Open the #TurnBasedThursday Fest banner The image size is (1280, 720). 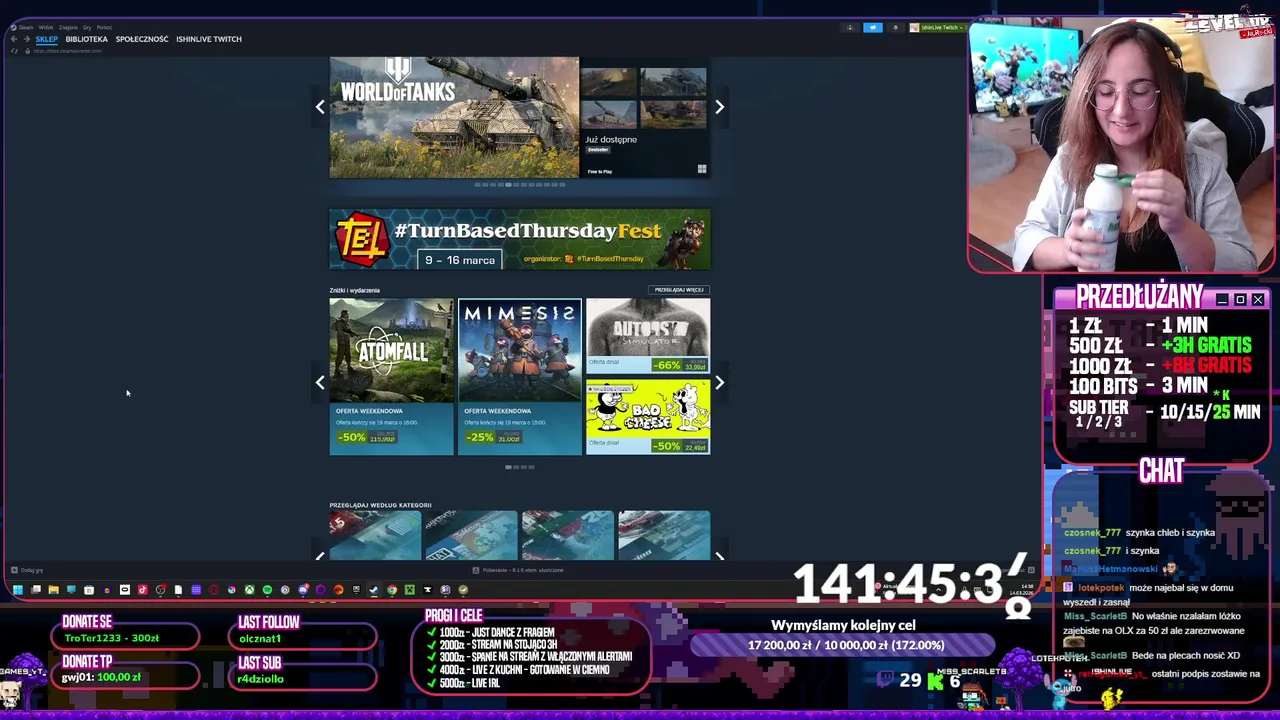[520, 239]
